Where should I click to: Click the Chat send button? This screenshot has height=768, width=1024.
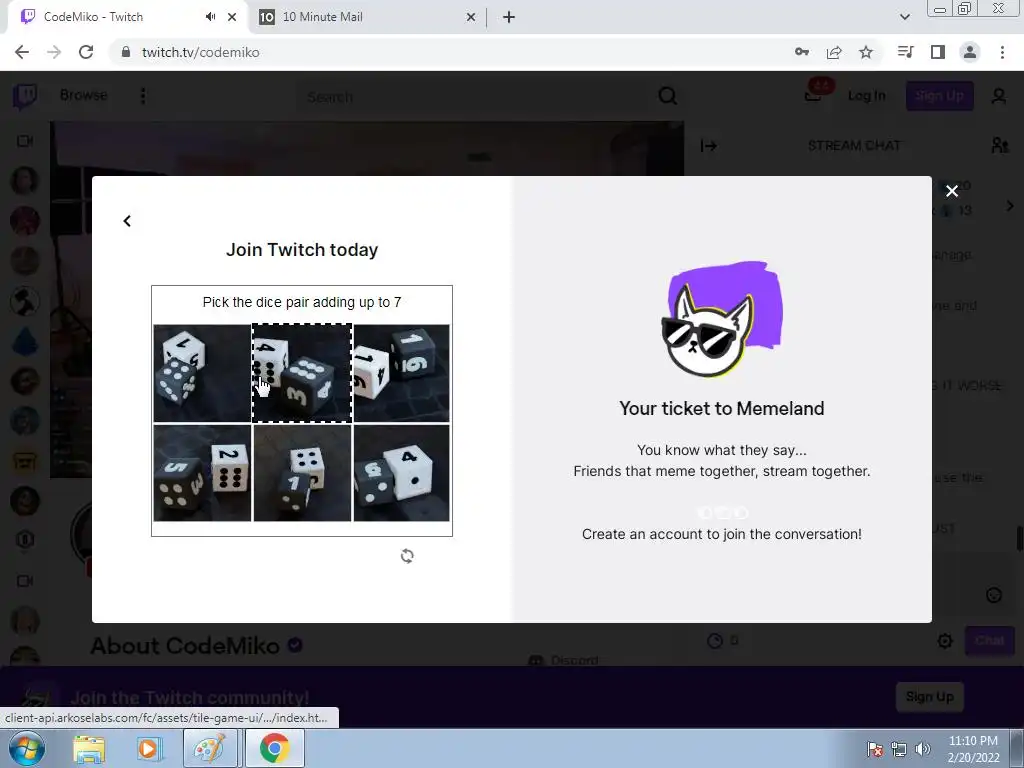coord(989,641)
